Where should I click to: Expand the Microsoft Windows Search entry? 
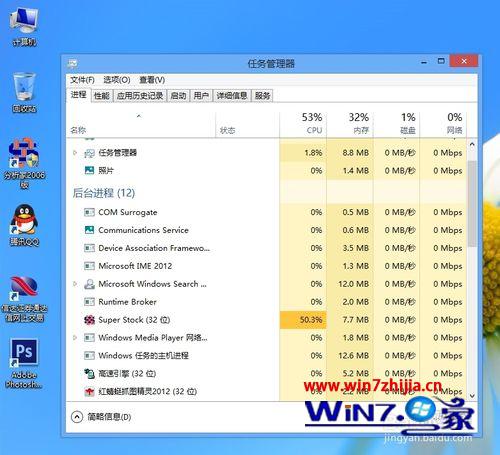pyautogui.click(x=75, y=284)
